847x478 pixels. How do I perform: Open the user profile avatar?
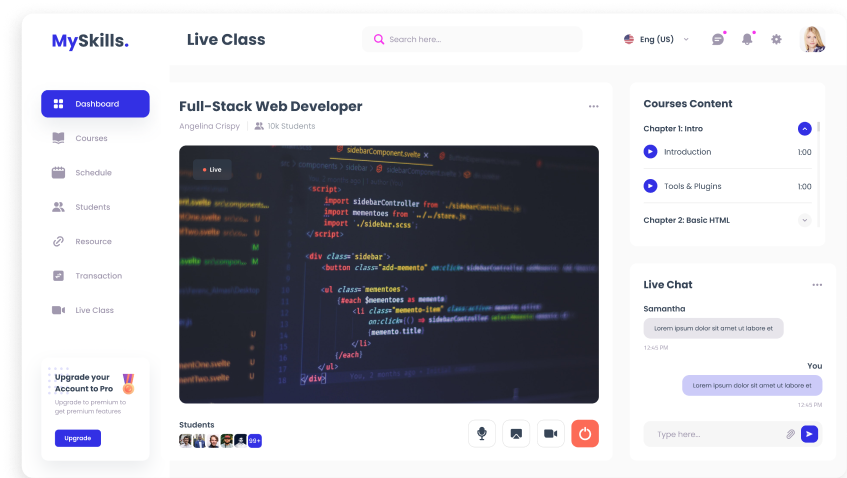[x=812, y=39]
